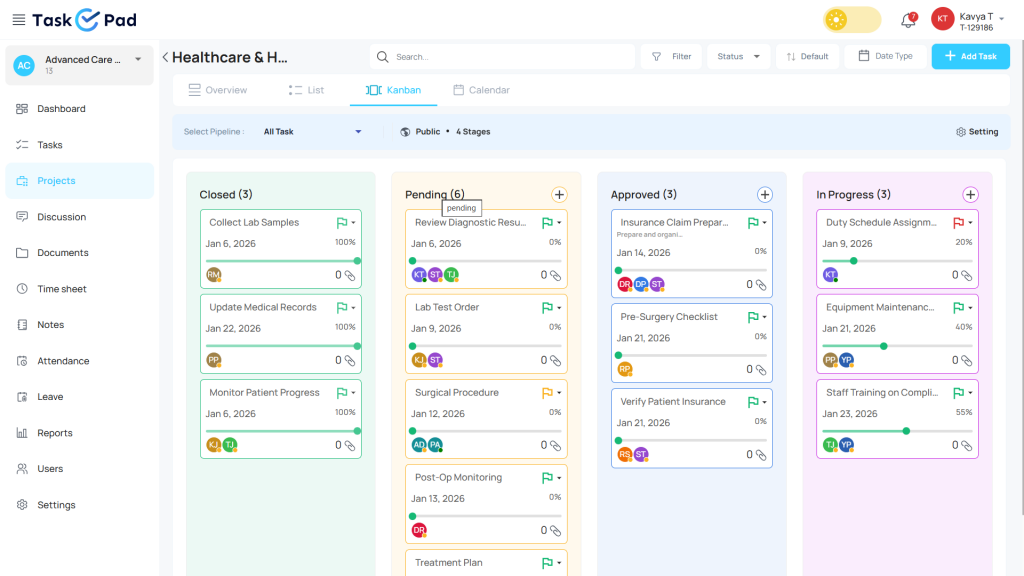Click the Time sheet sidebar icon

coord(22,289)
